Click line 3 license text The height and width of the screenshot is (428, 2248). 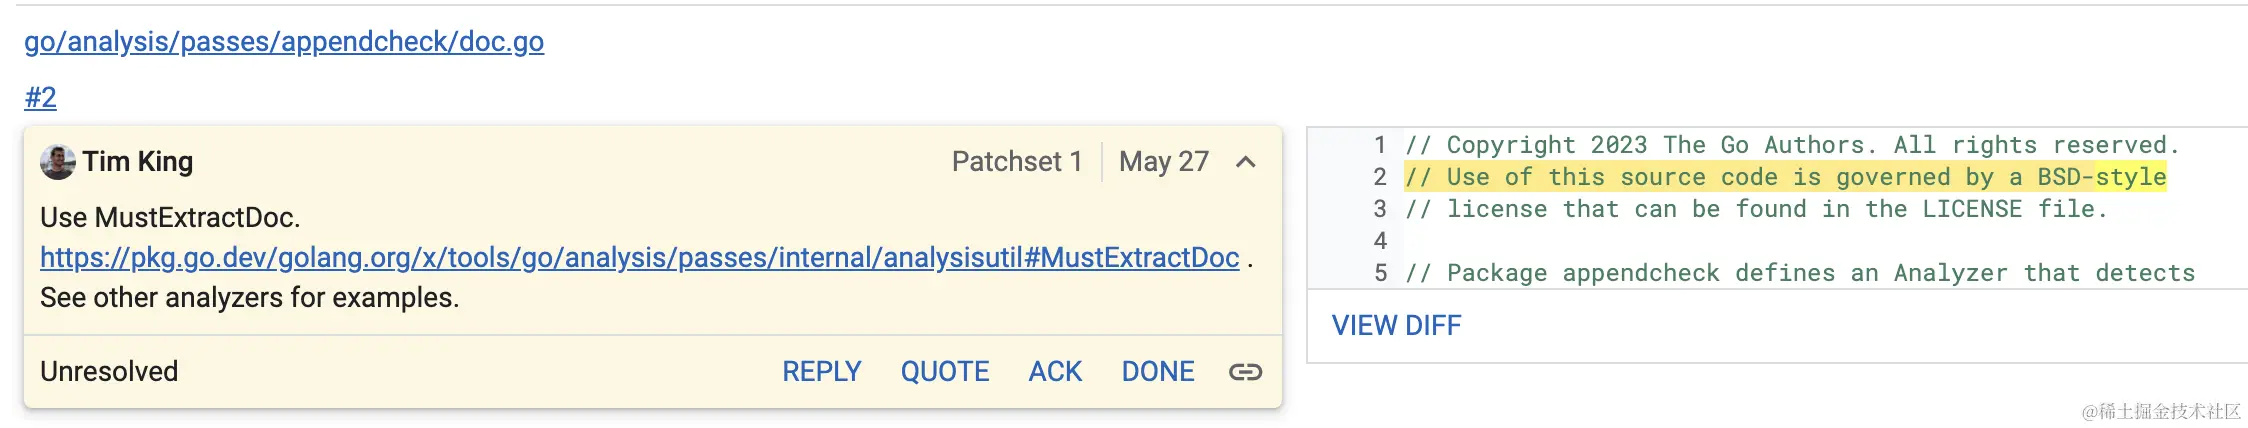point(1756,209)
